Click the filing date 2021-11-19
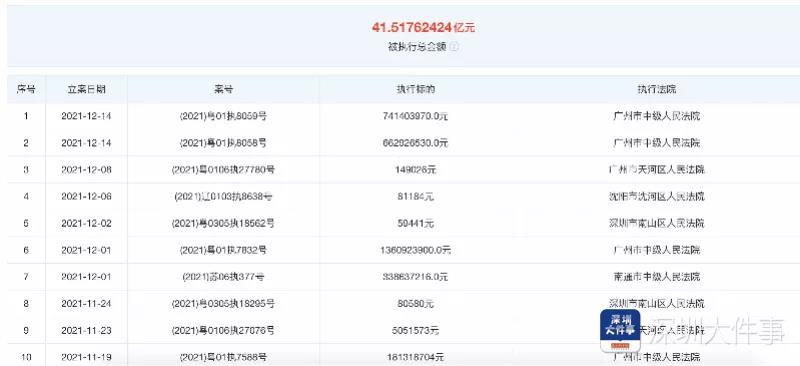Image resolution: width=800 pixels, height=366 pixels. pyautogui.click(x=86, y=357)
